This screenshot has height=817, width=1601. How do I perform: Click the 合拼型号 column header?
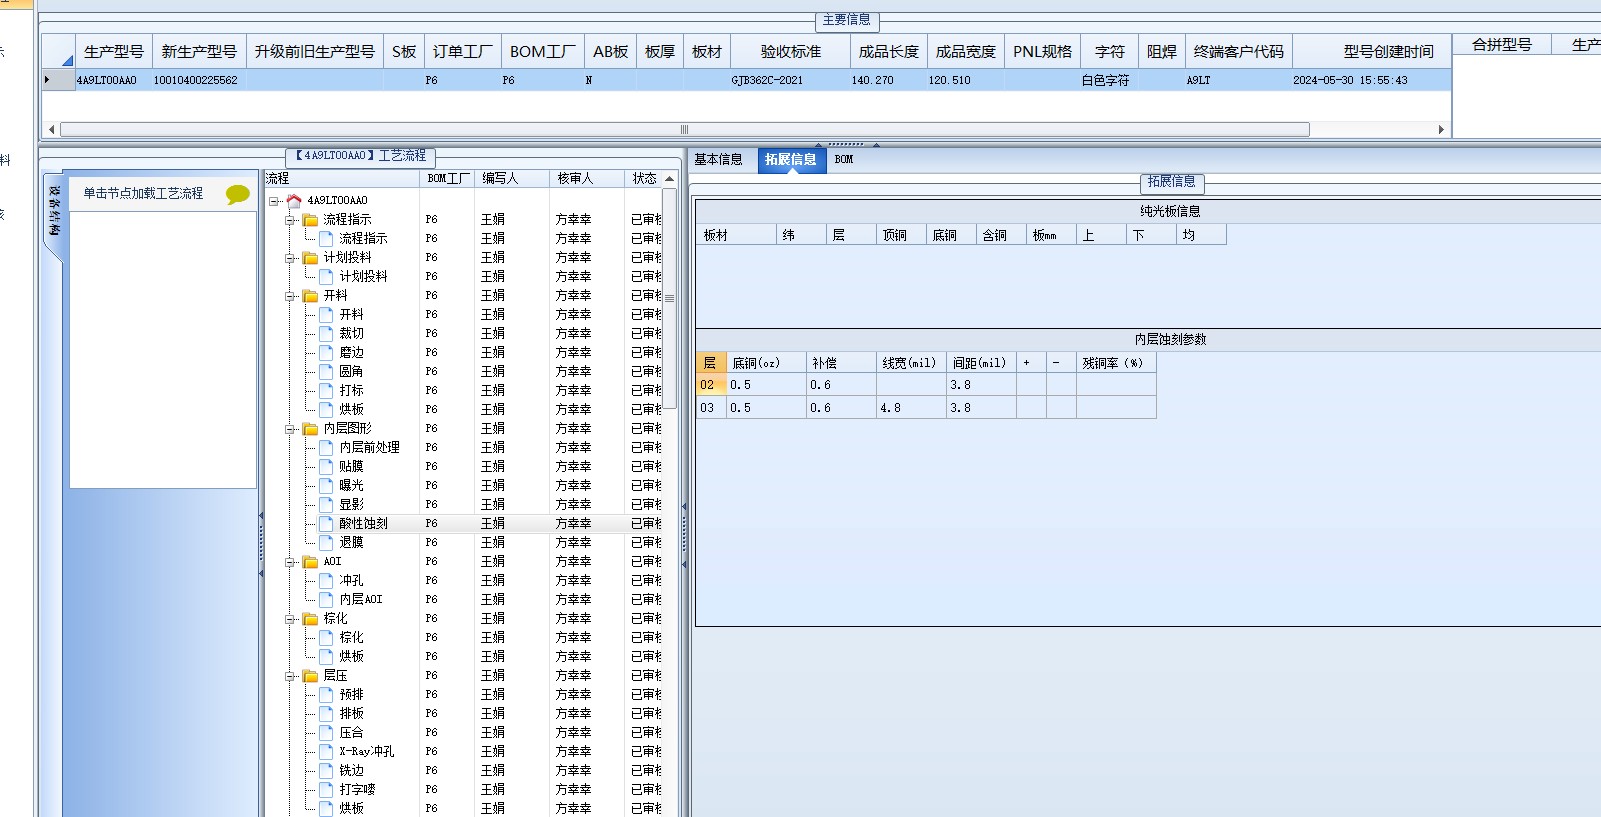pos(1502,45)
